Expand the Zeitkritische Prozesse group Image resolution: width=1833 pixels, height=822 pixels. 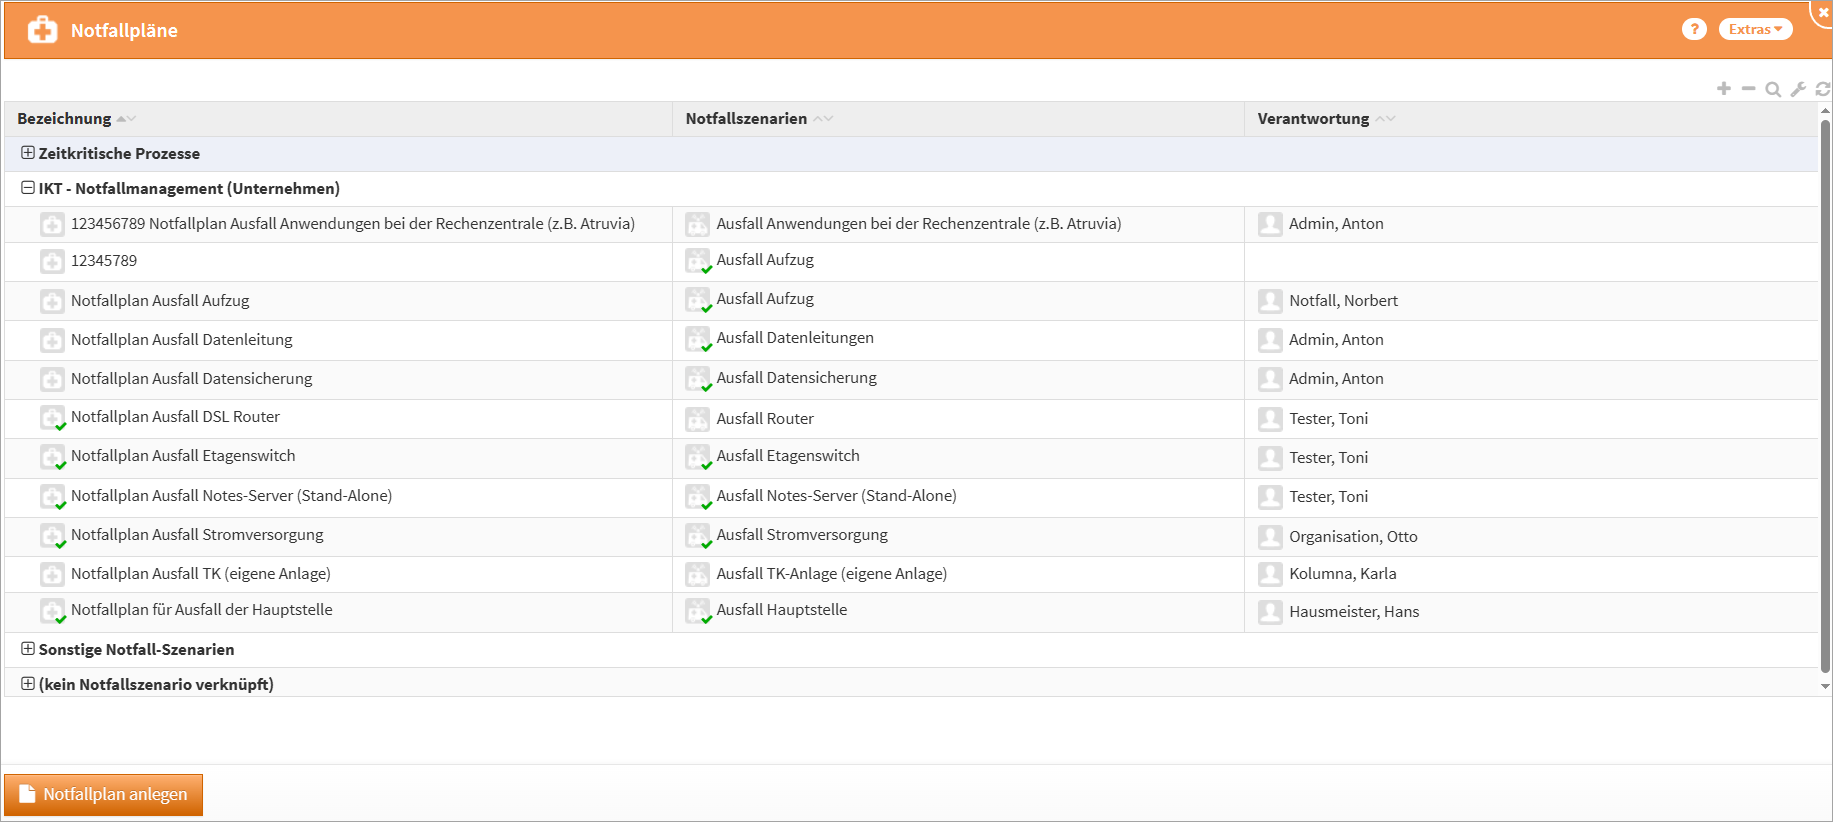pos(28,153)
